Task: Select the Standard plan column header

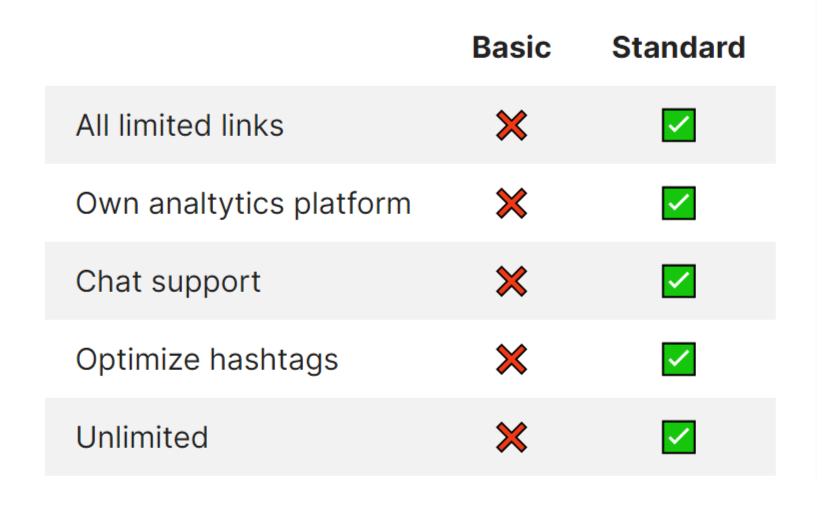Action: coord(678,47)
